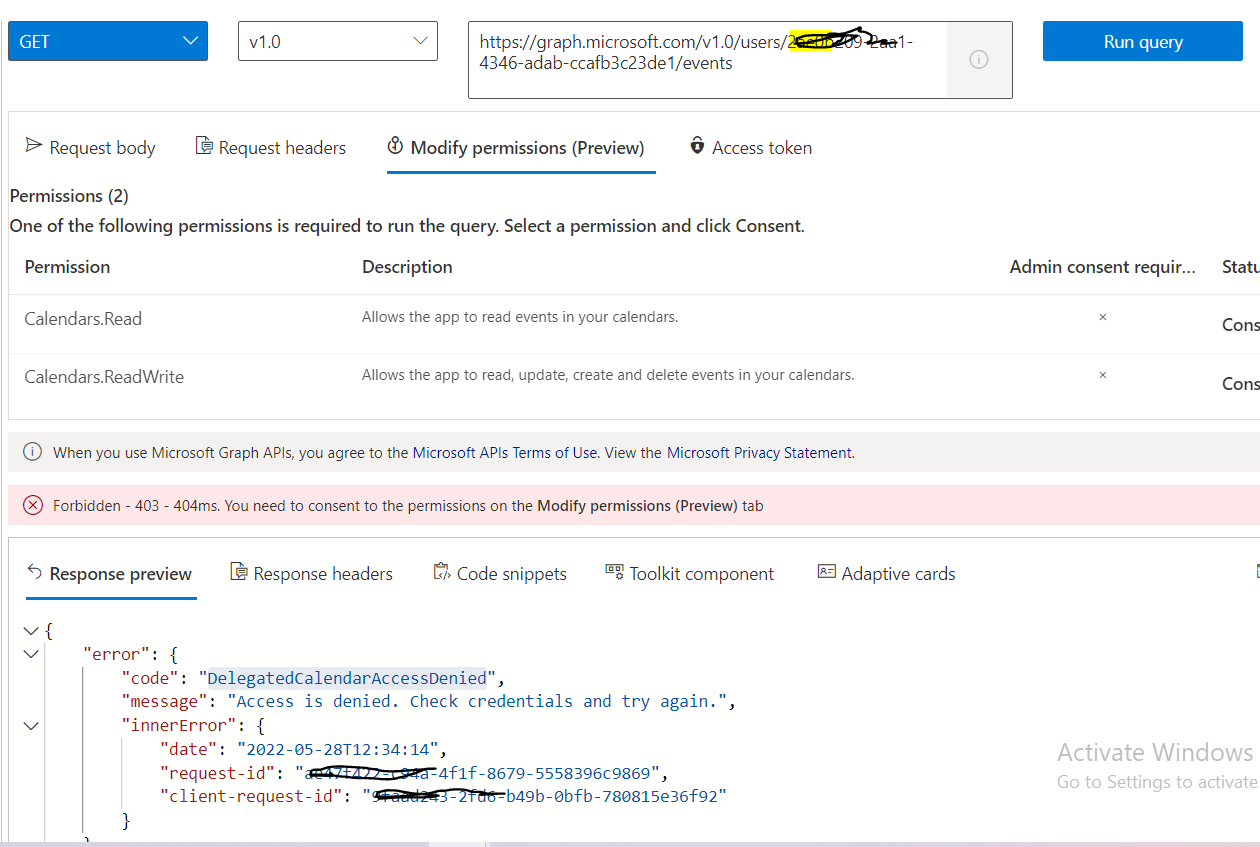Click the Toolkit component icon
This screenshot has width=1260, height=847.
612,572
